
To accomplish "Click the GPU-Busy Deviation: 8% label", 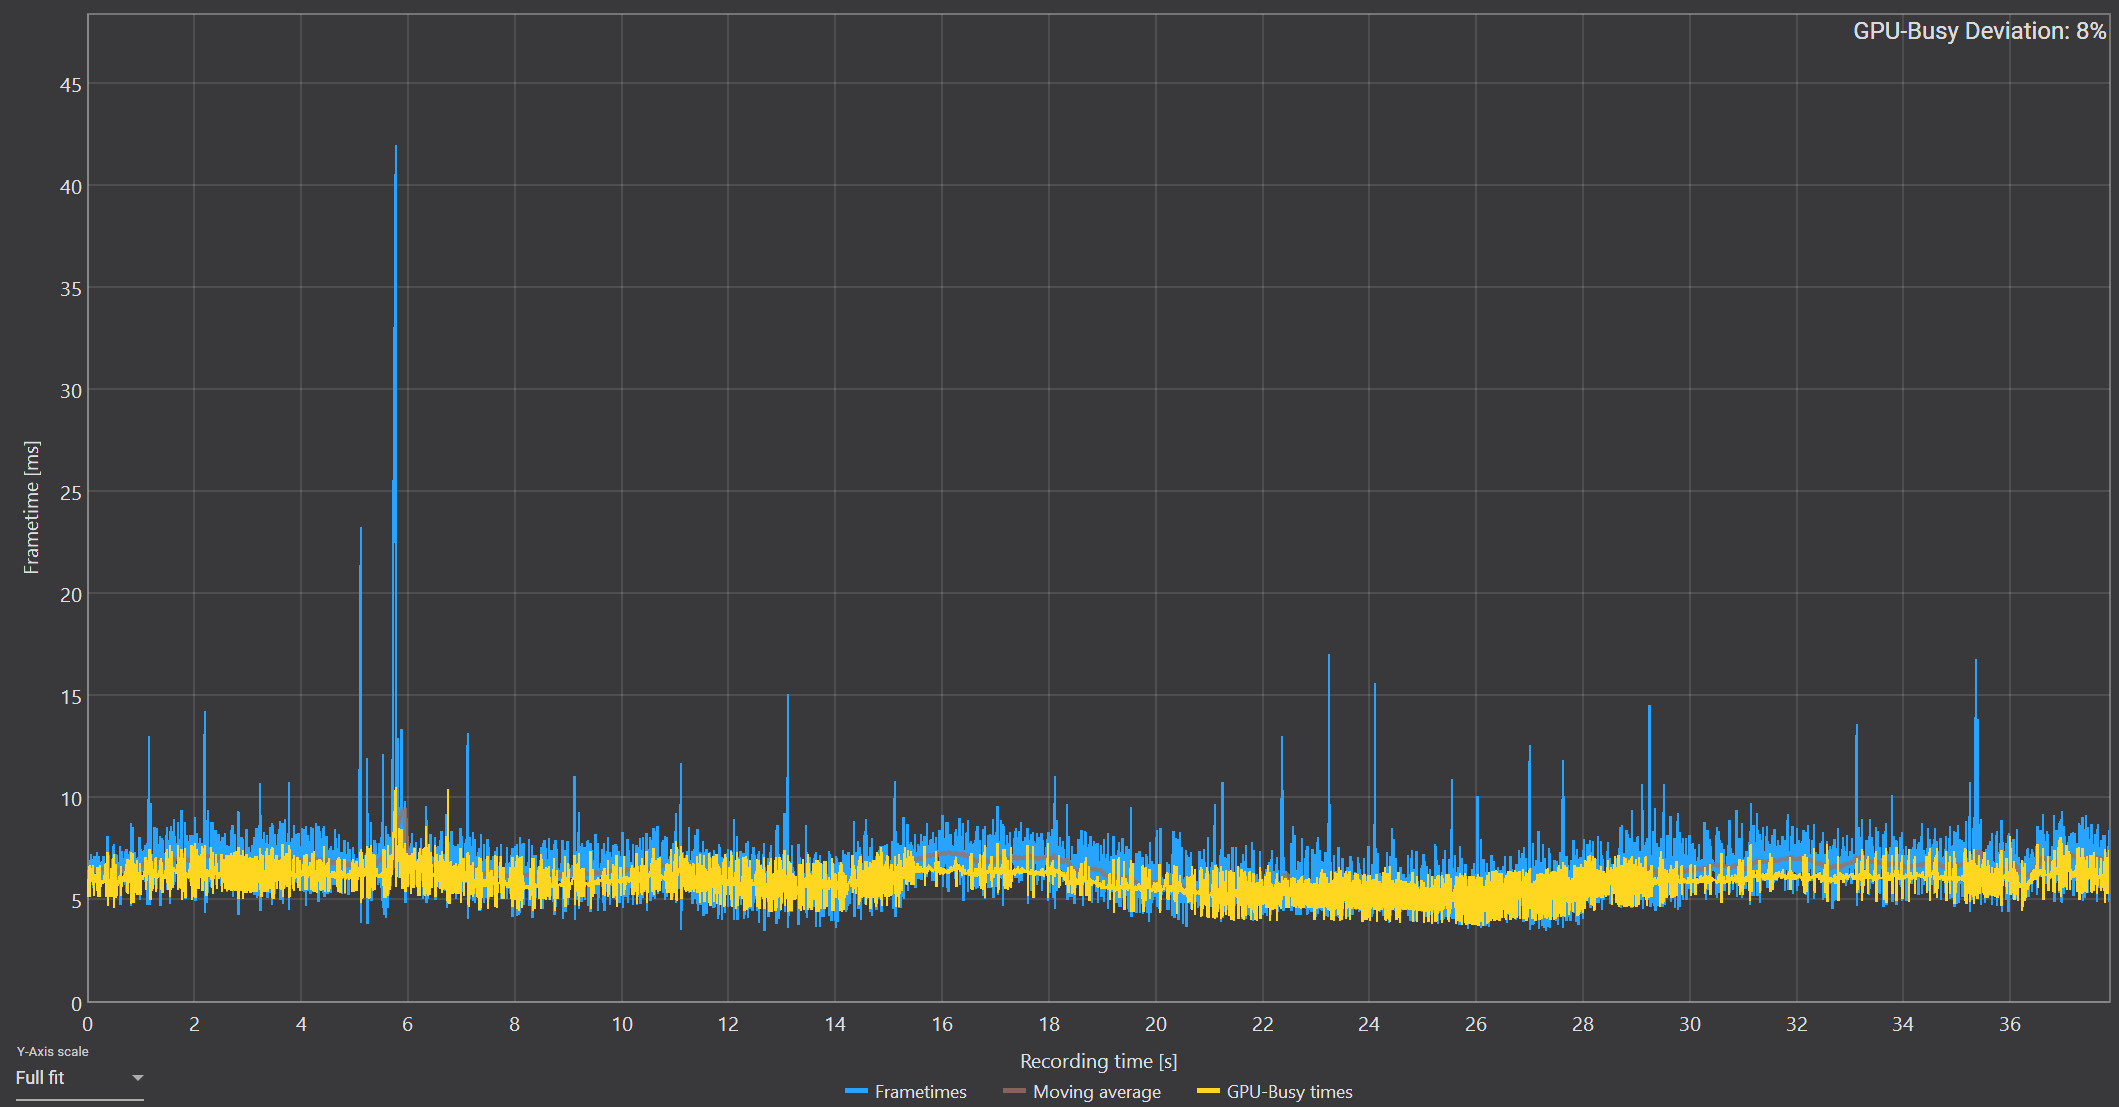I will pyautogui.click(x=1979, y=31).
